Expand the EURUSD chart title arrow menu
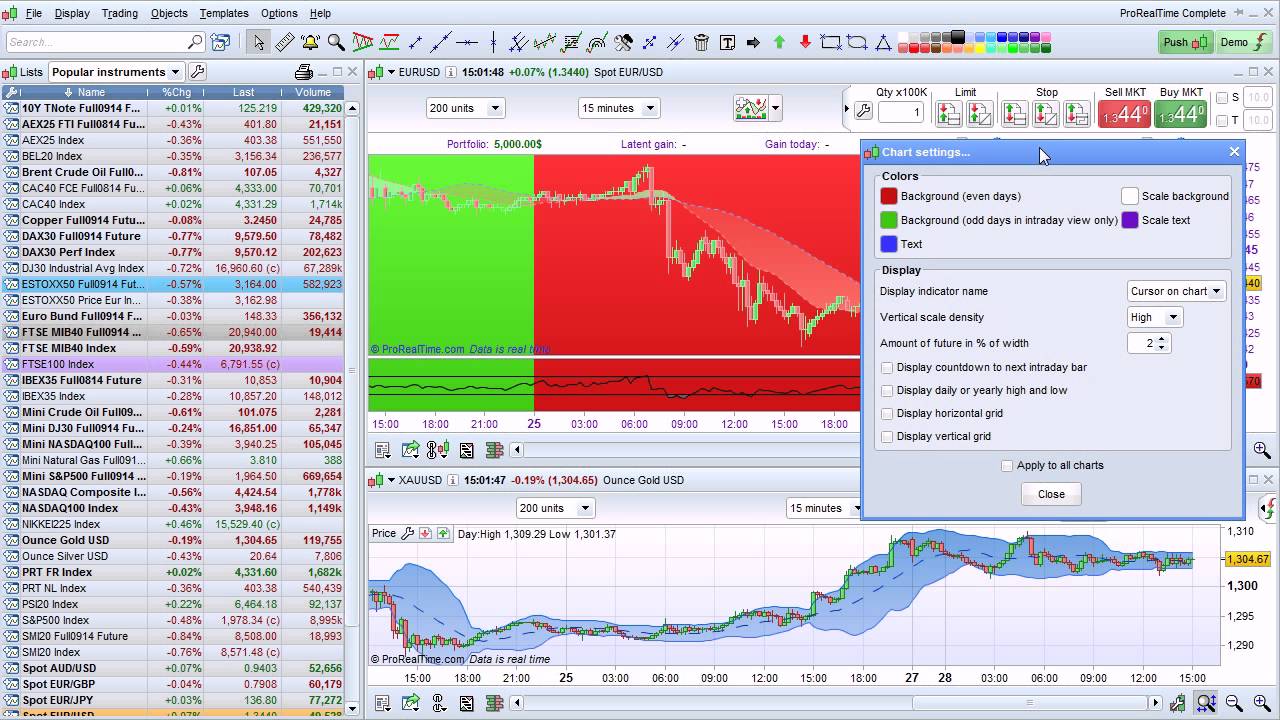 tap(391, 72)
